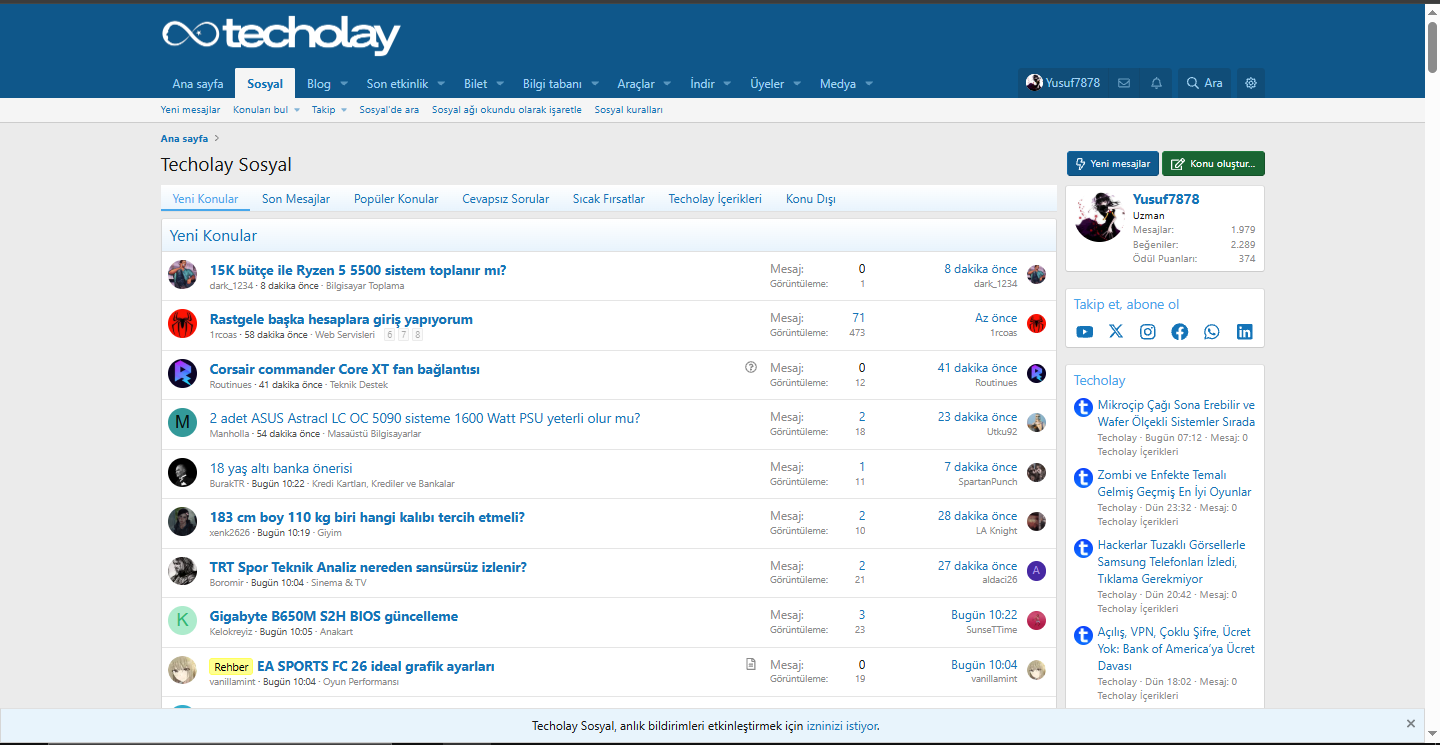
Task: Open the settings gear icon in header
Action: point(1251,83)
